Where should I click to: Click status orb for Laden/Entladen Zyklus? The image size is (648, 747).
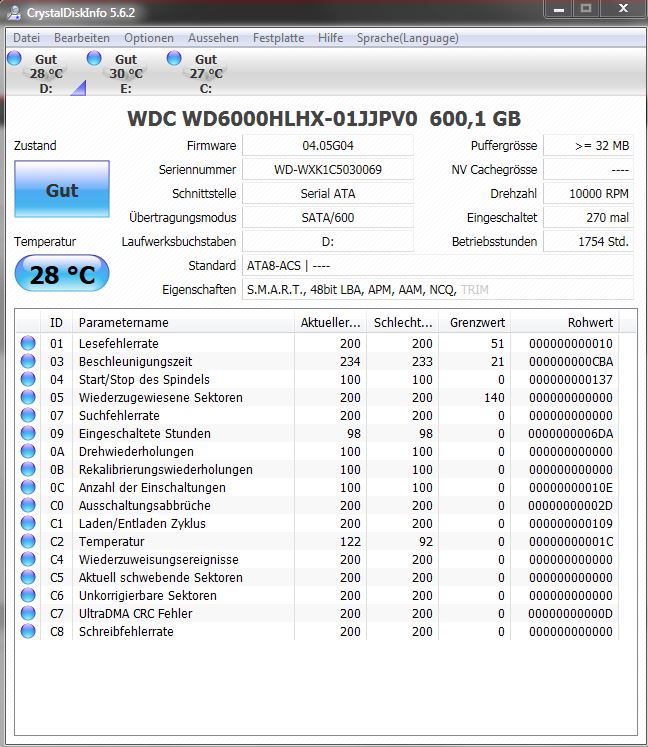pyautogui.click(x=28, y=523)
